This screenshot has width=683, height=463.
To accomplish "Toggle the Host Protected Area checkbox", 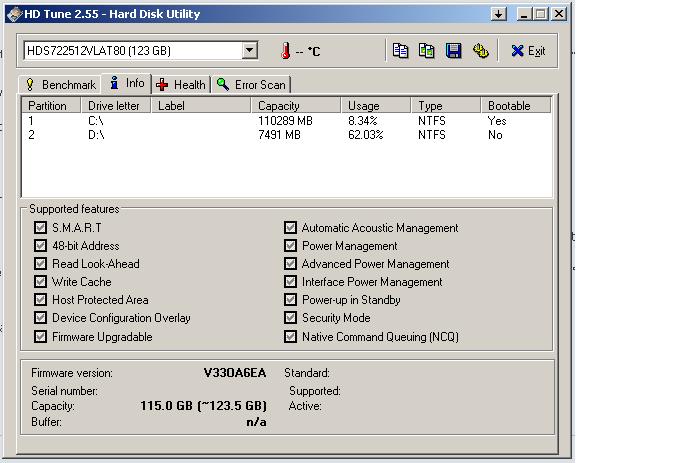I will (x=41, y=300).
